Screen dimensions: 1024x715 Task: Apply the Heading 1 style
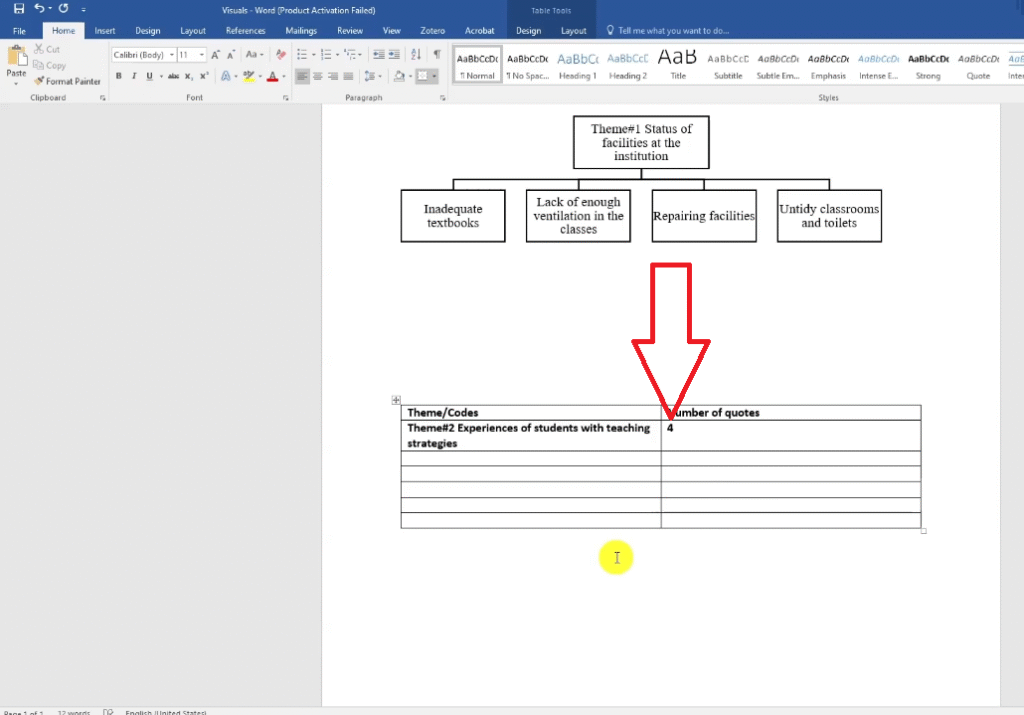tap(577, 65)
